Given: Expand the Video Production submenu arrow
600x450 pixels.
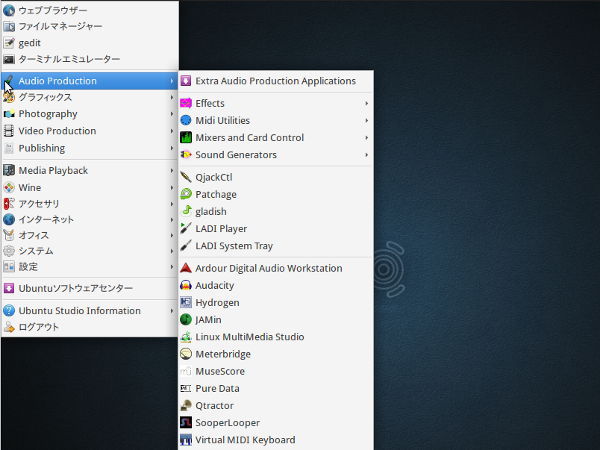Looking at the screenshot, I should pyautogui.click(x=172, y=131).
